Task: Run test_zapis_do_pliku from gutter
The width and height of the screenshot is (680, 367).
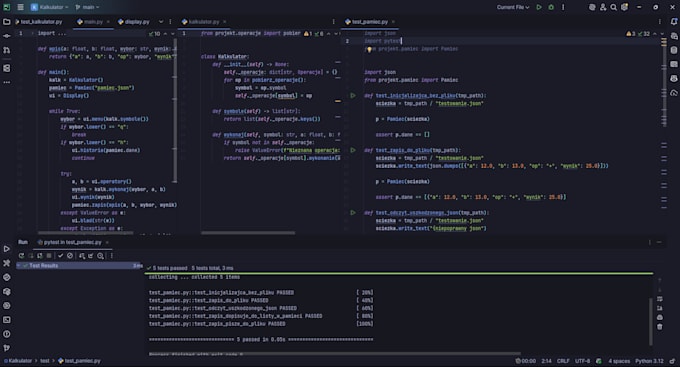Action: coord(353,150)
